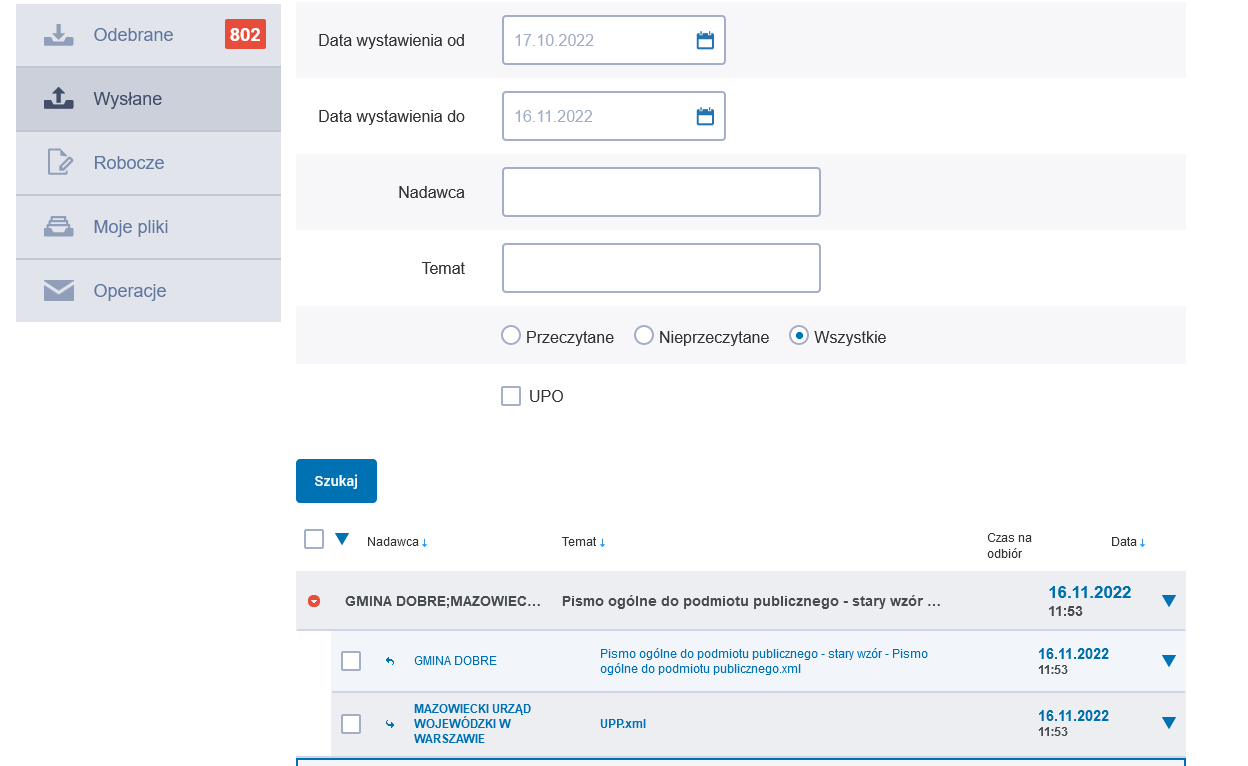Open bulk actions dropdown next to select-all
Viewport: 1248px width, 766px height.
pos(342,539)
